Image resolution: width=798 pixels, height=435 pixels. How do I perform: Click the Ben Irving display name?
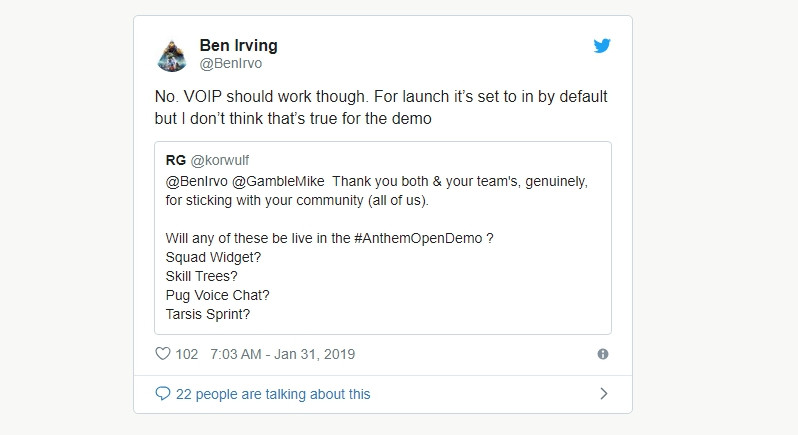pyautogui.click(x=239, y=45)
